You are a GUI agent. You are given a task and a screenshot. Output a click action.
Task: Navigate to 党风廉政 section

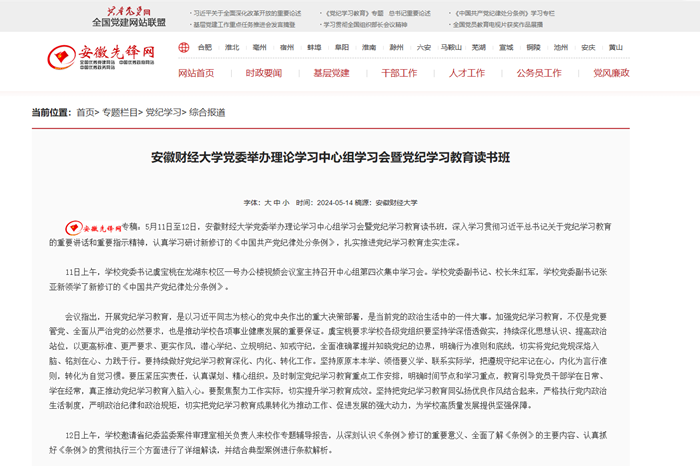point(611,73)
